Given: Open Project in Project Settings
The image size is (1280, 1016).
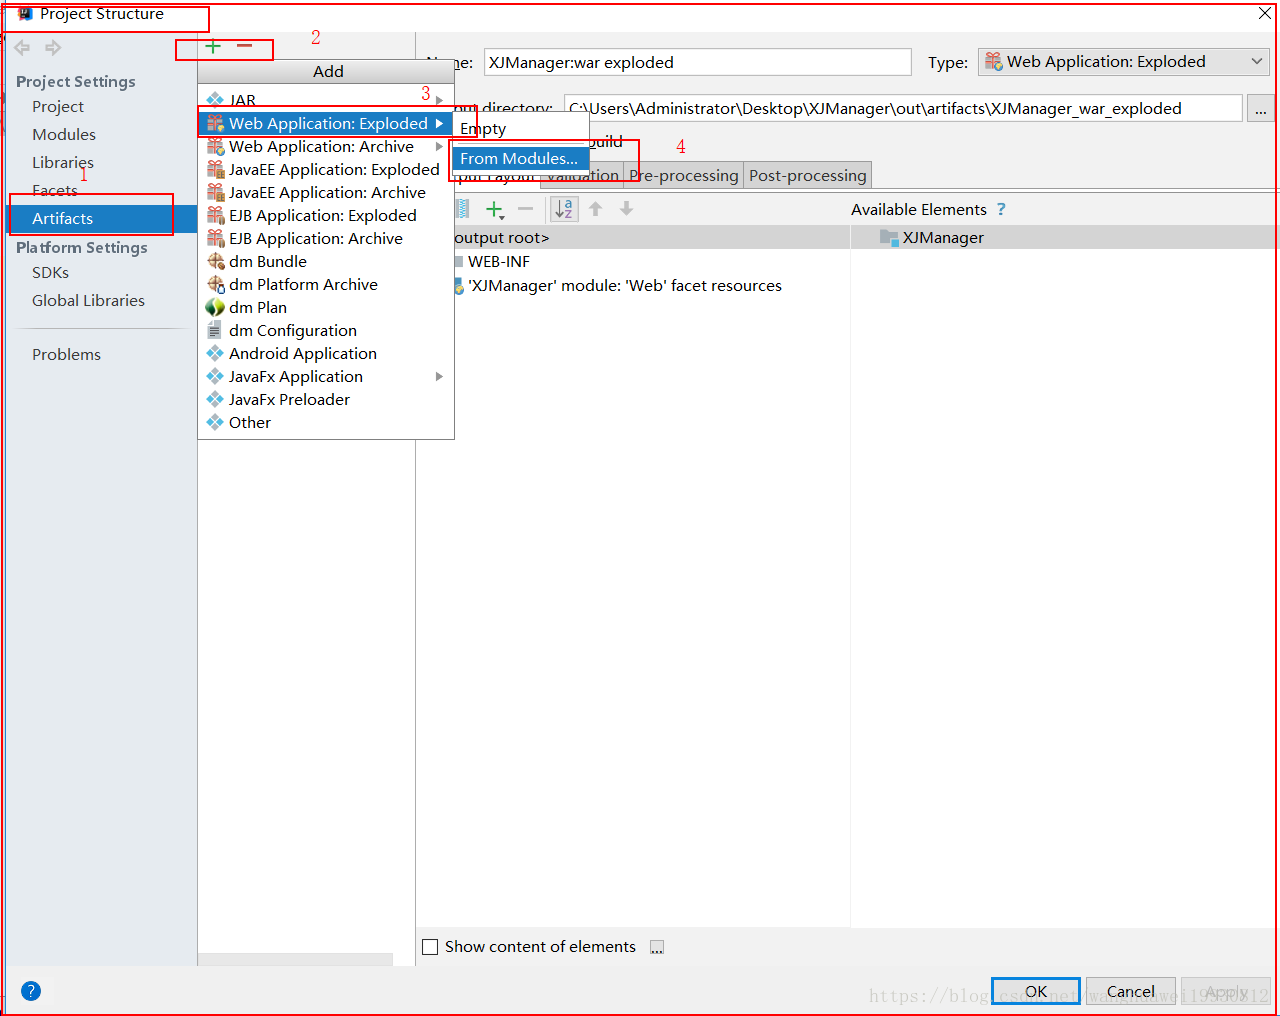Looking at the screenshot, I should pyautogui.click(x=58, y=106).
